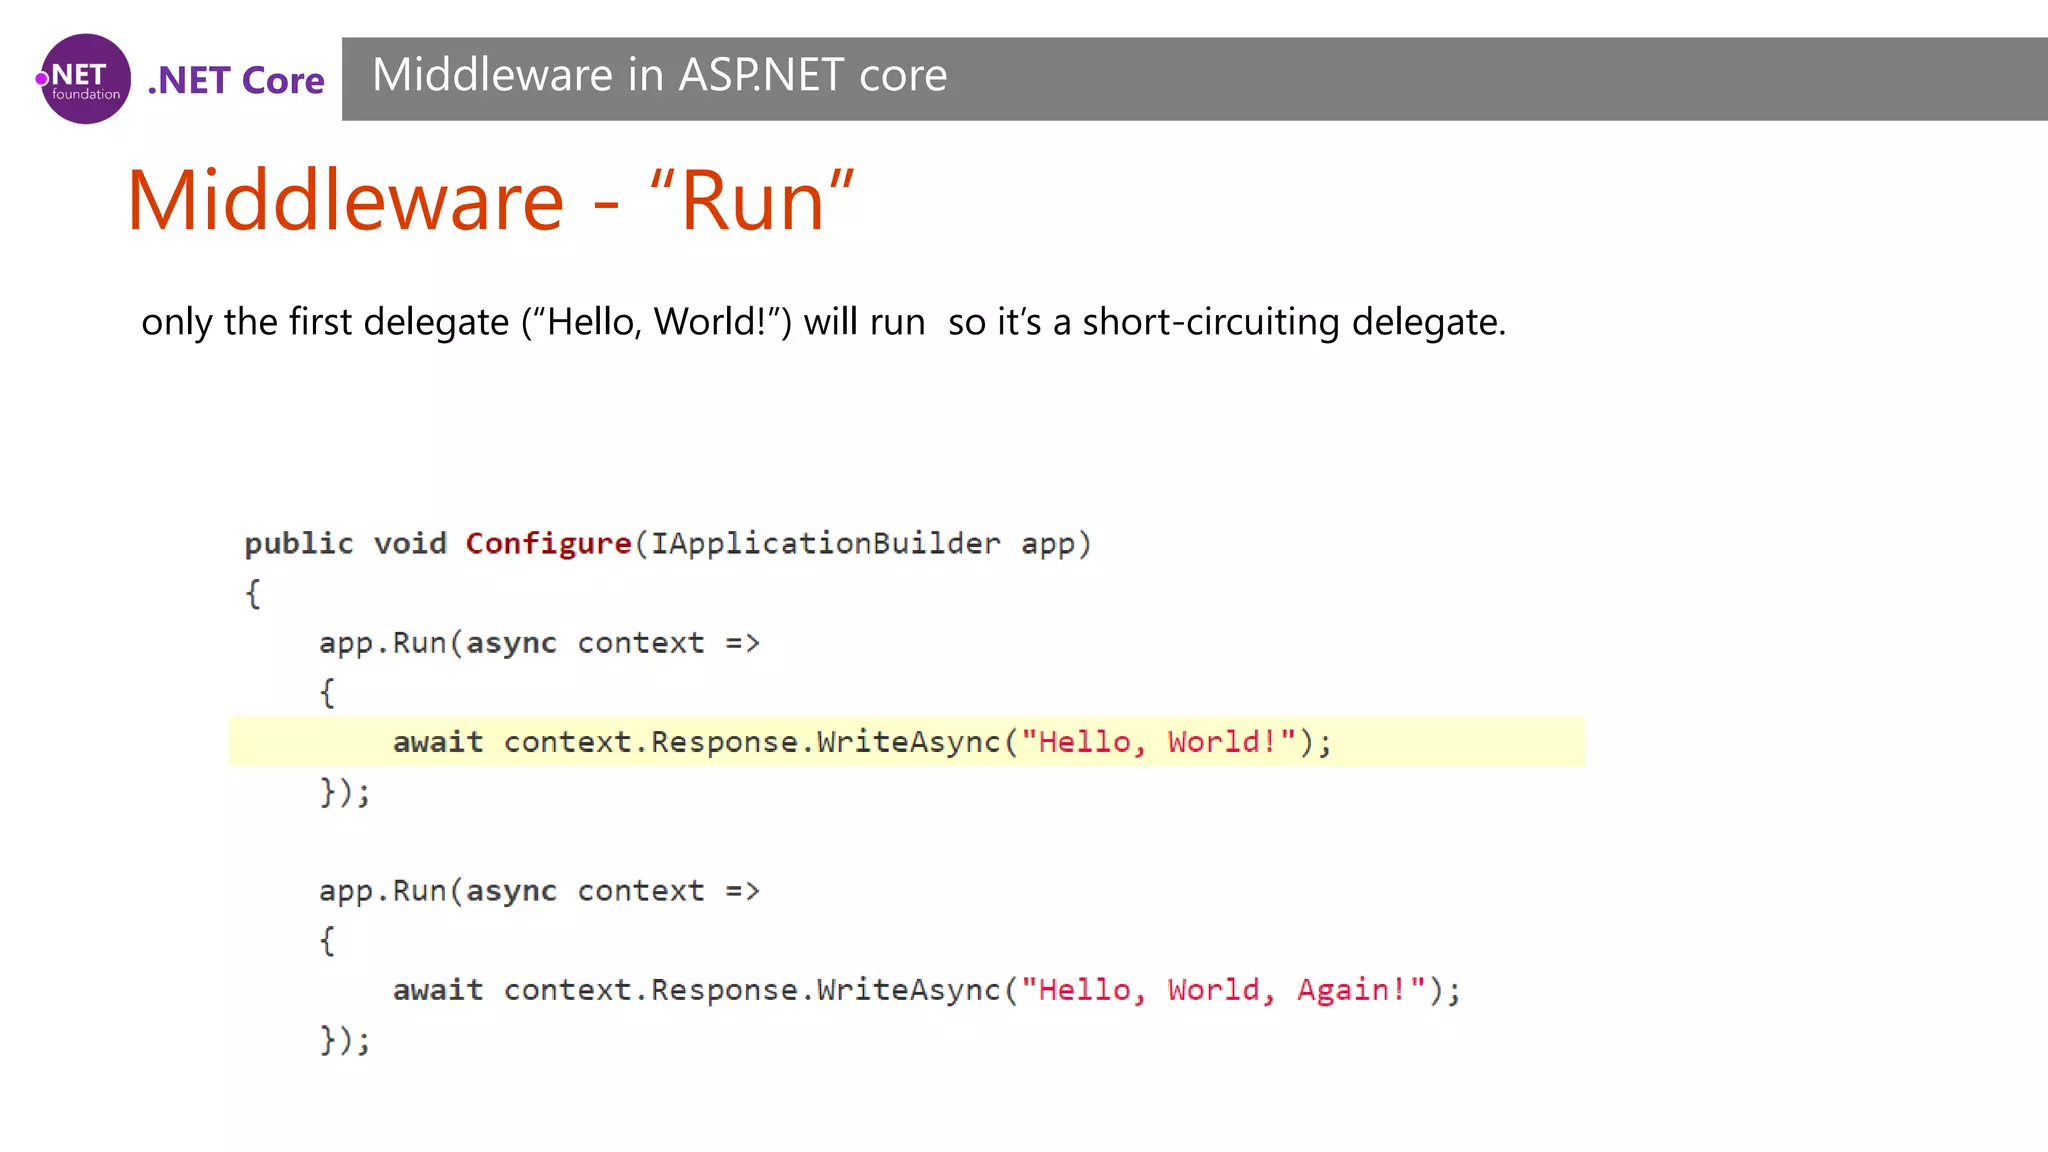Click the ".NET Core" purple text
2048x1152 pixels.
tap(236, 80)
